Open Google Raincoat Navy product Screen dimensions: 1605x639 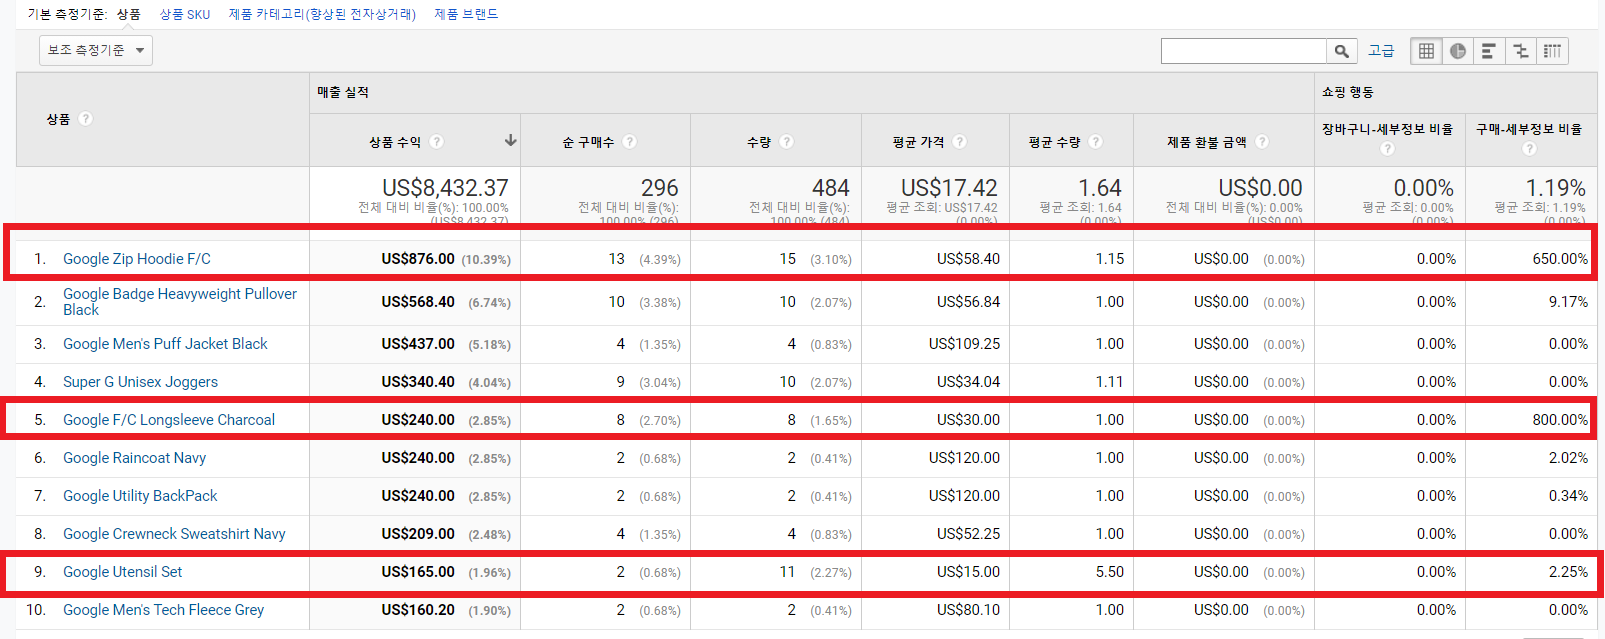click(134, 458)
